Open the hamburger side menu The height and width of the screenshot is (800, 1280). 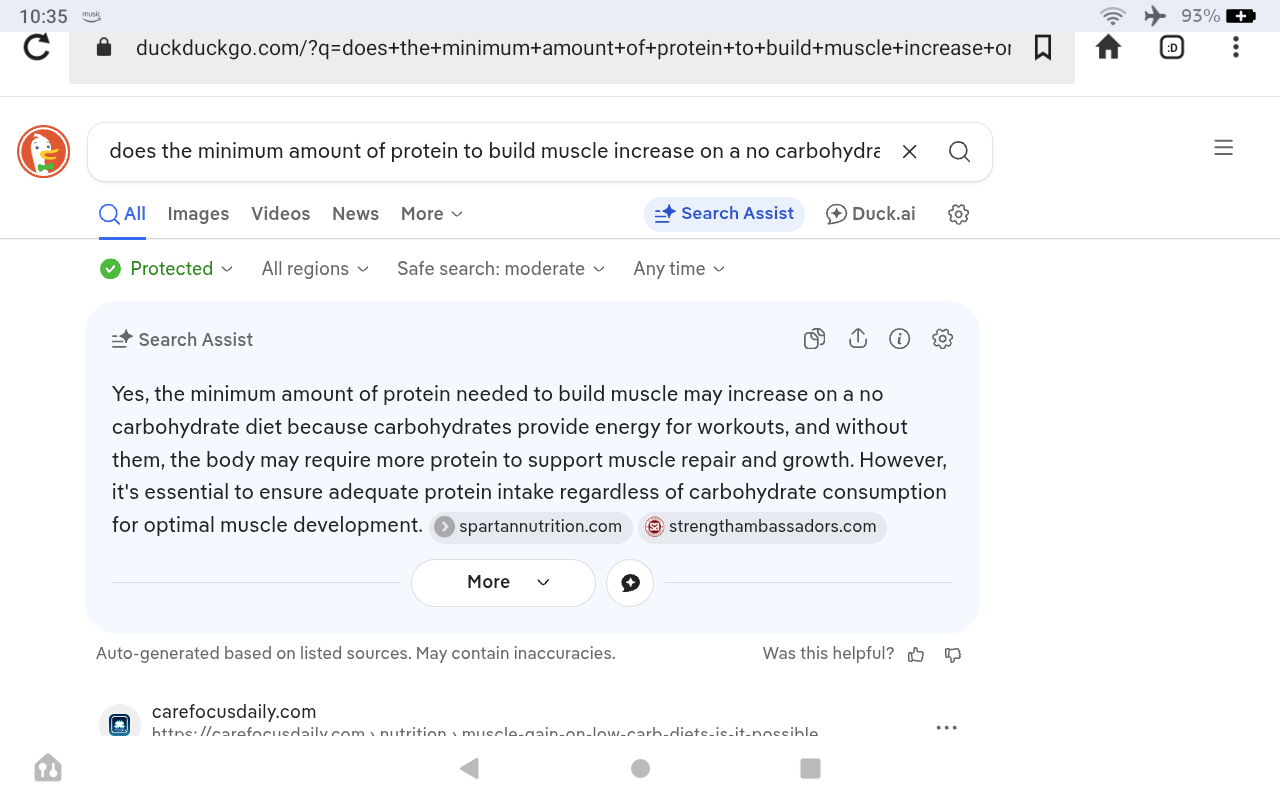click(1223, 148)
